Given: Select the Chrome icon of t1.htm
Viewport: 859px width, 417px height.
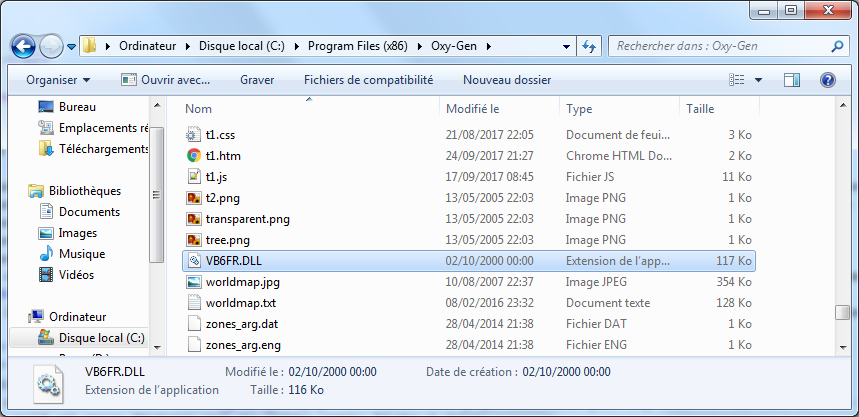Looking at the screenshot, I should pyautogui.click(x=193, y=156).
